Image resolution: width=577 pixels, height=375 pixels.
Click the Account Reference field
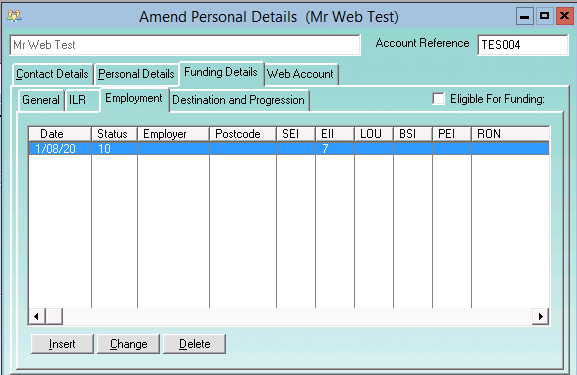pos(523,45)
